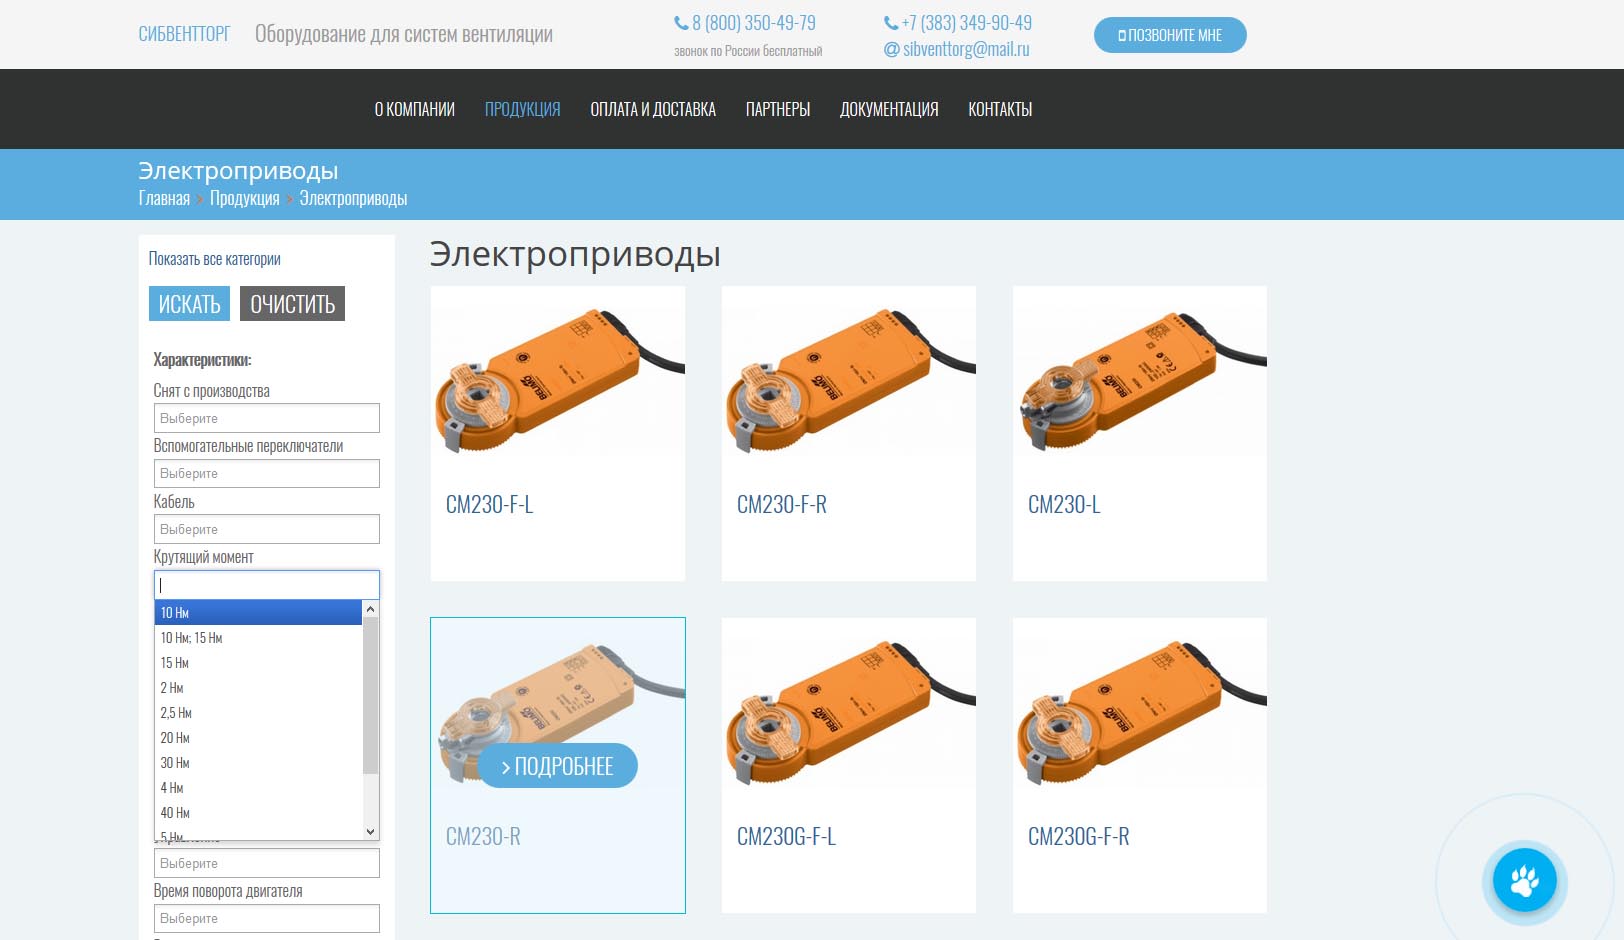This screenshot has height=940, width=1624.
Task: Open the dropdown above Время поворота двигателя
Action: [267, 863]
